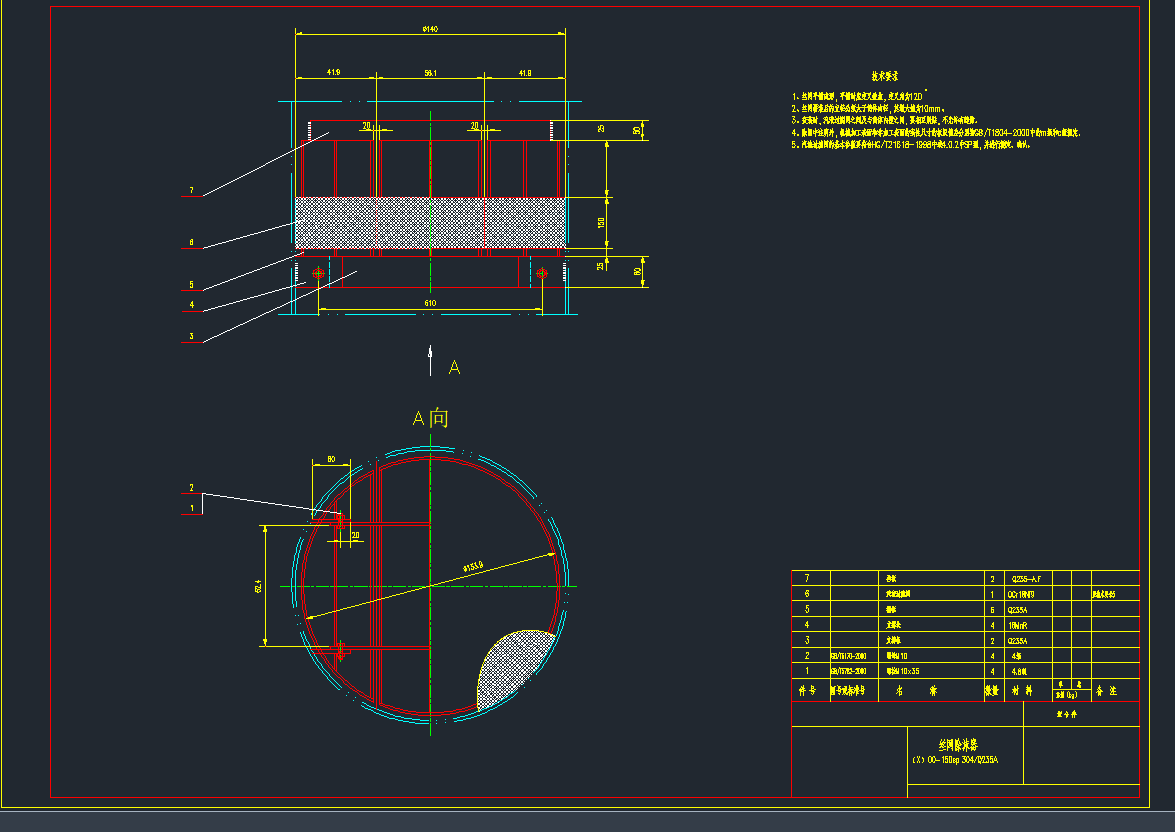Click part balloon number 7 label
The height and width of the screenshot is (832, 1175).
pos(190,191)
